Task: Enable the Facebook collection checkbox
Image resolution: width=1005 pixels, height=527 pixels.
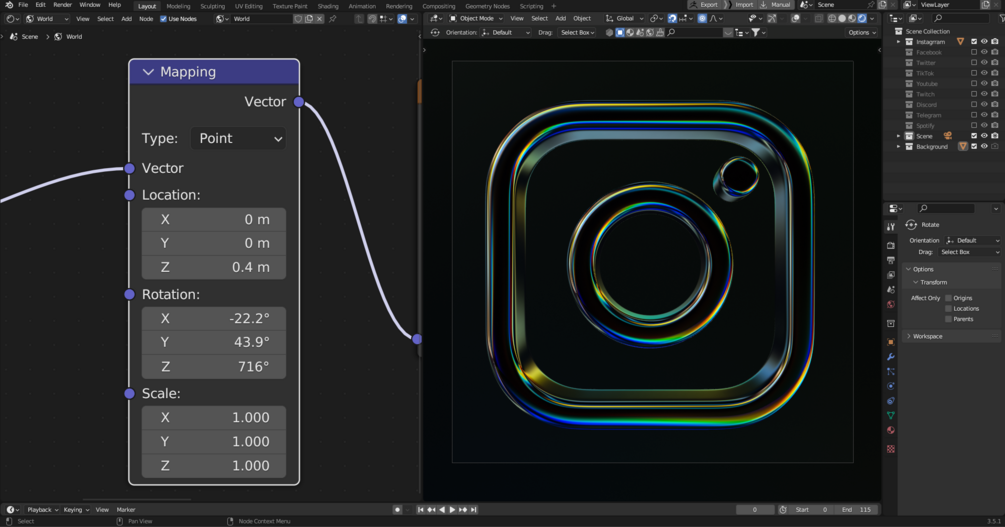Action: click(x=974, y=53)
